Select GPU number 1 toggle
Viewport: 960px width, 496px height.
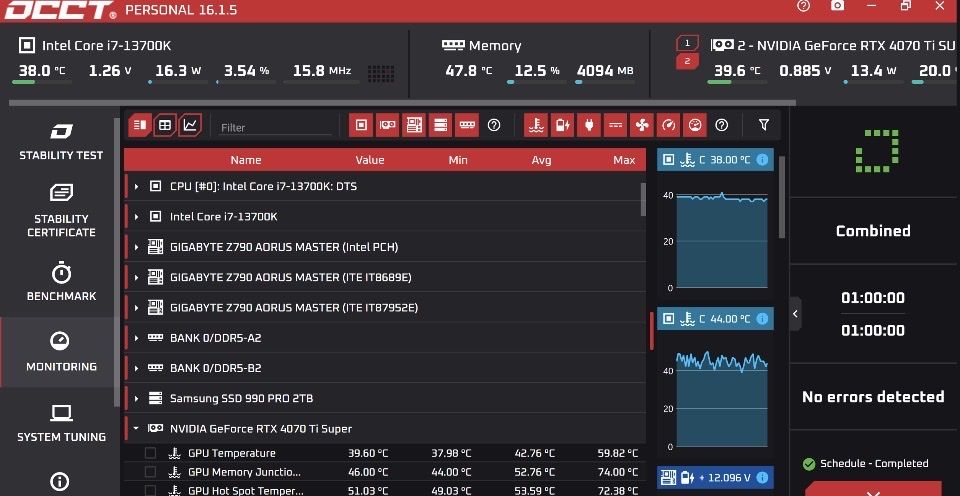tap(686, 43)
